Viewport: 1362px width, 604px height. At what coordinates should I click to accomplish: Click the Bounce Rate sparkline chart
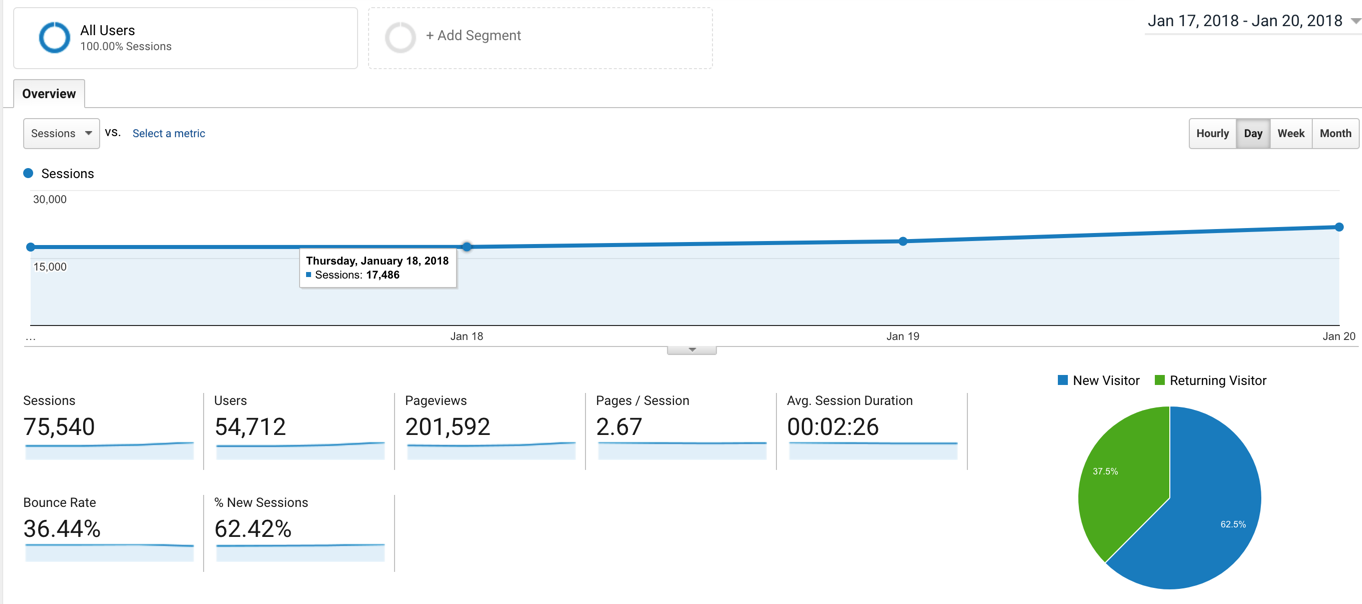point(108,552)
